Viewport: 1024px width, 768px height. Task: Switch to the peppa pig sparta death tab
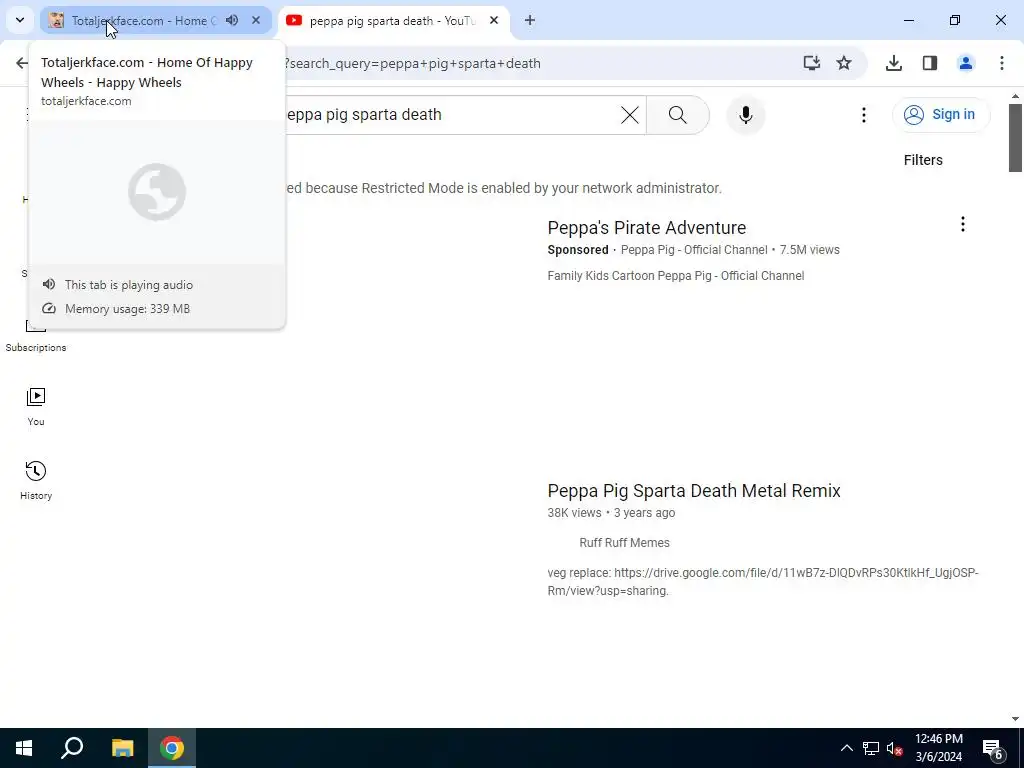pos(392,21)
